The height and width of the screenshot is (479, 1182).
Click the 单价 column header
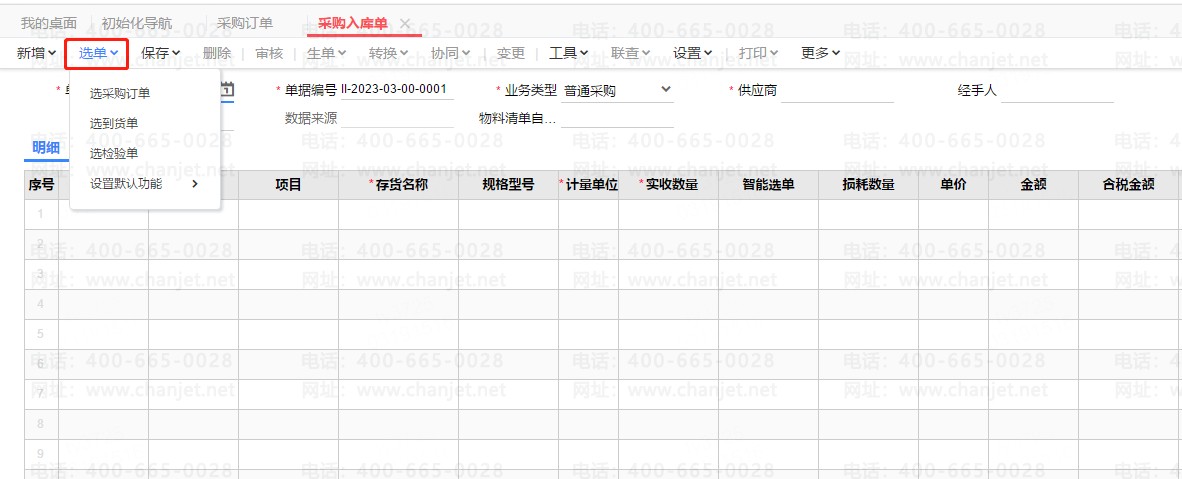(x=954, y=185)
